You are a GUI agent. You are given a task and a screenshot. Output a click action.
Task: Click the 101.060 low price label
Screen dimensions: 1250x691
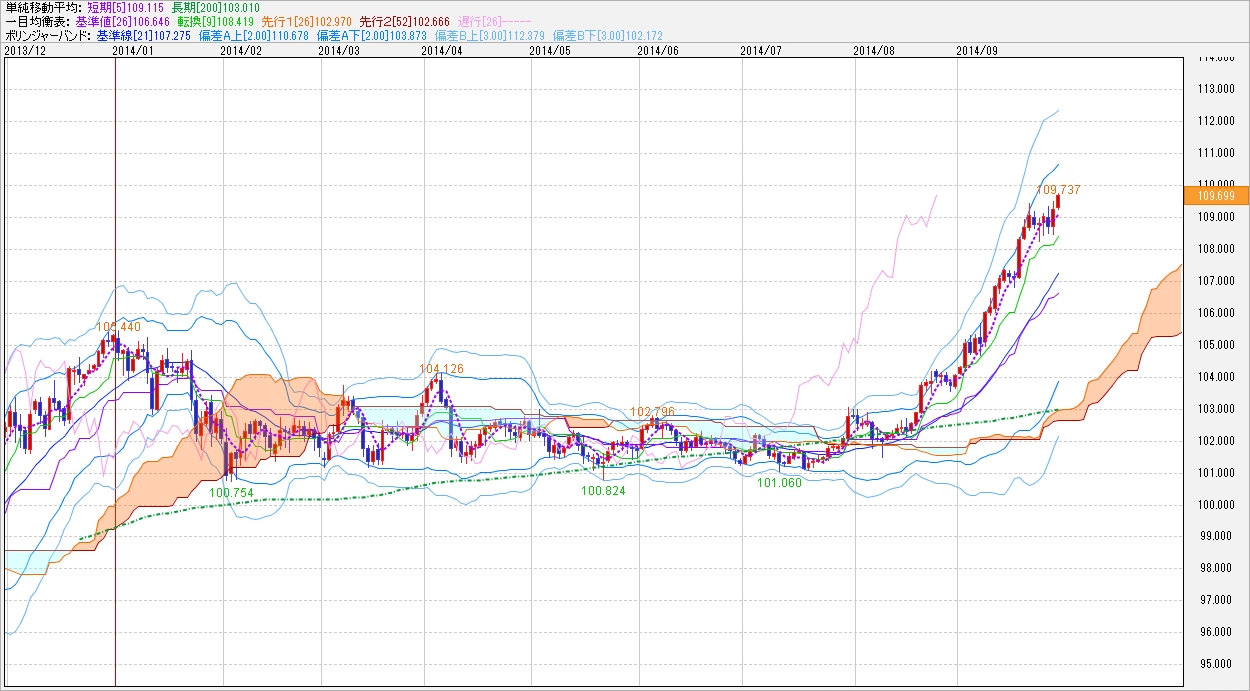click(779, 482)
